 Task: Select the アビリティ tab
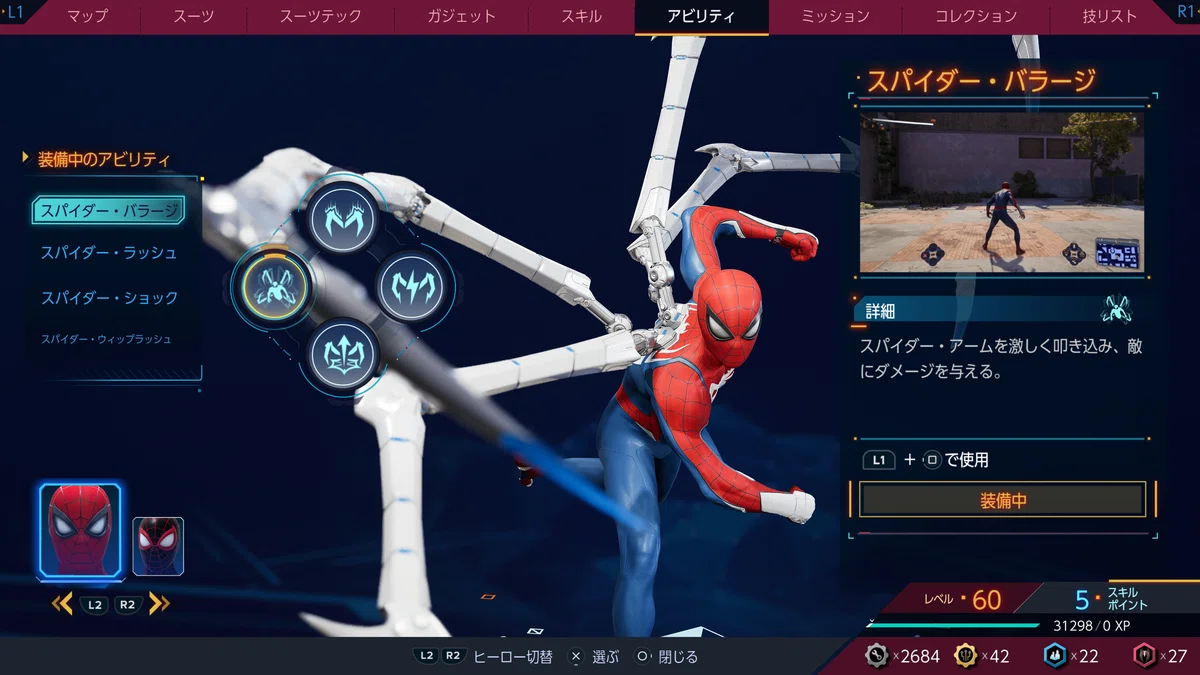pos(701,17)
